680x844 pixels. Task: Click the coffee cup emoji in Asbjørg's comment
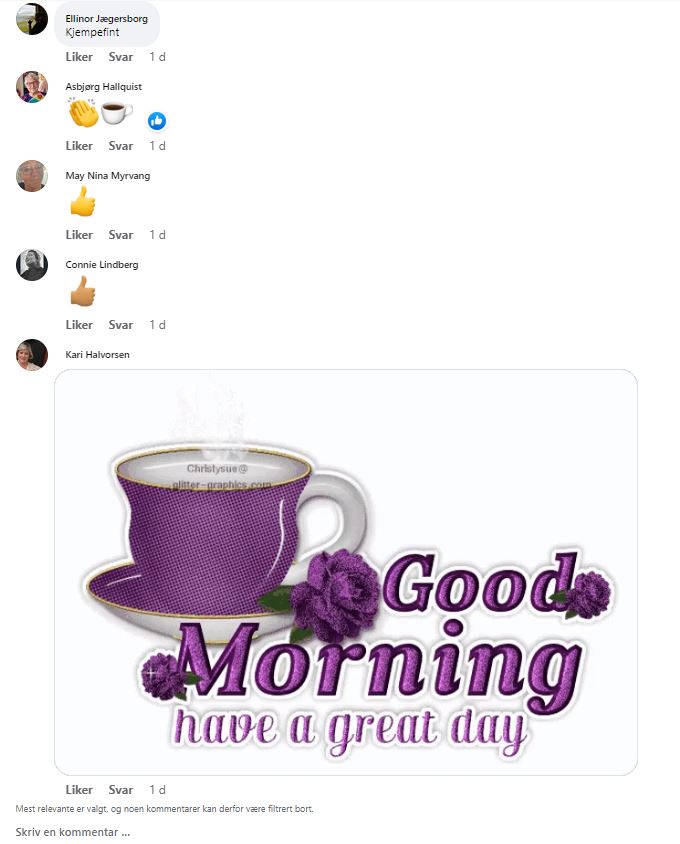pos(116,113)
